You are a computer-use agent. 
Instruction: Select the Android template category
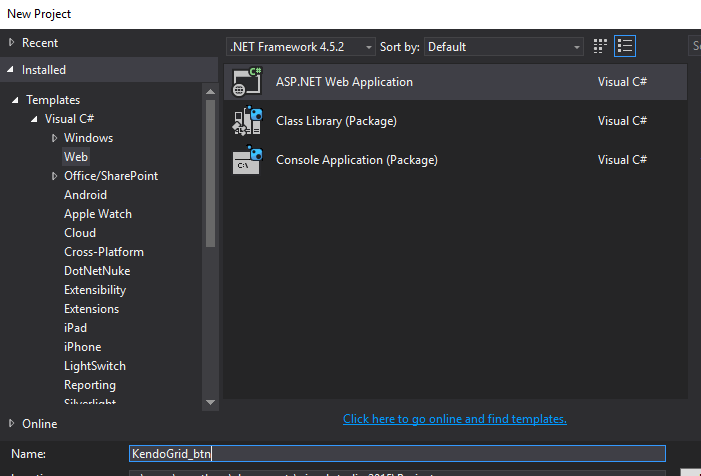click(x=85, y=195)
